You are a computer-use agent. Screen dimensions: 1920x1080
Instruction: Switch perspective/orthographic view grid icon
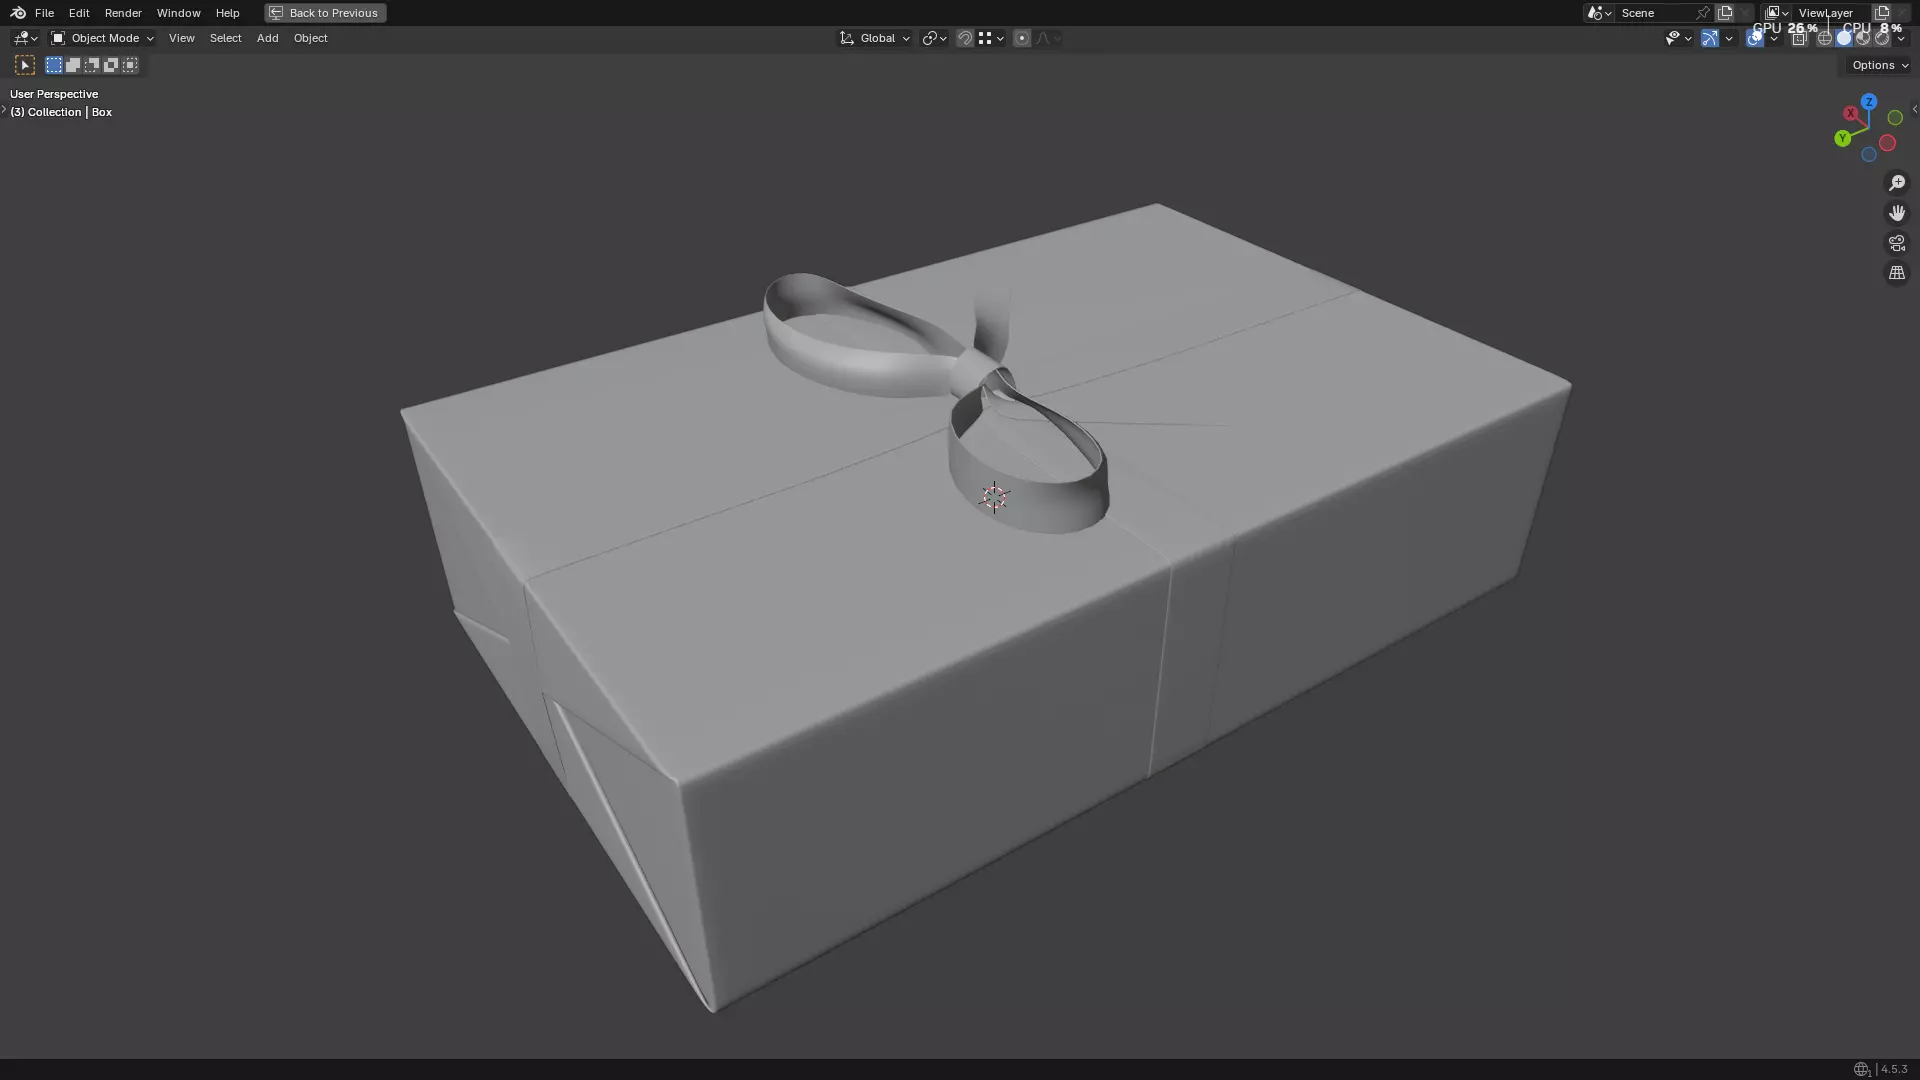point(1897,273)
